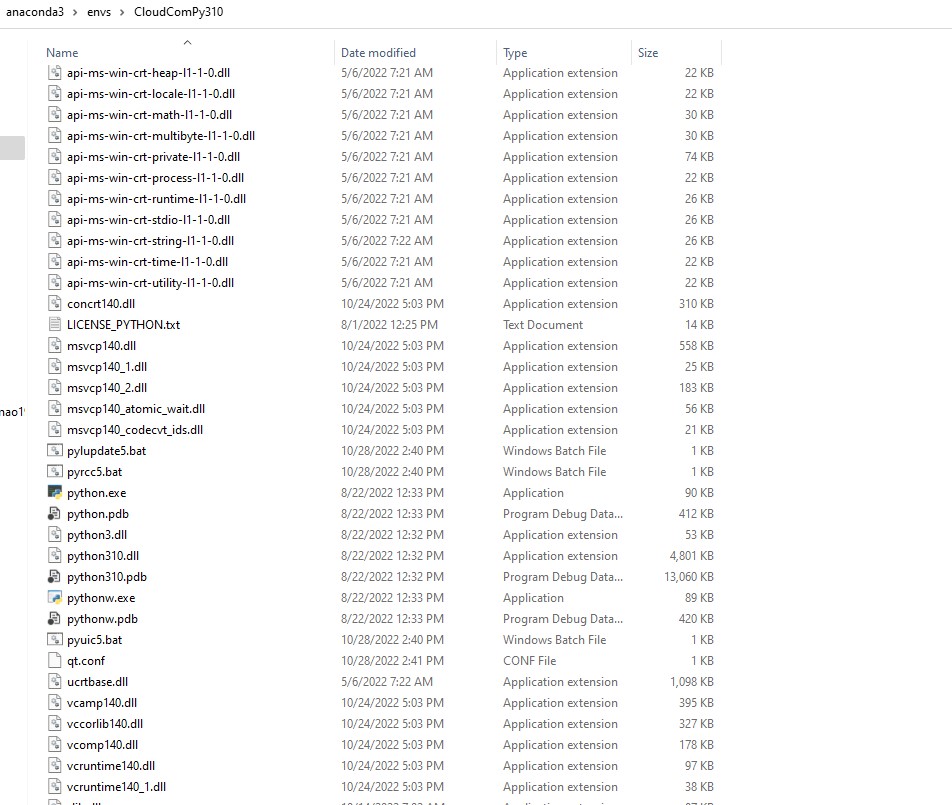Click the python.pdb debug file icon
The height and width of the screenshot is (805, 952).
coord(54,514)
